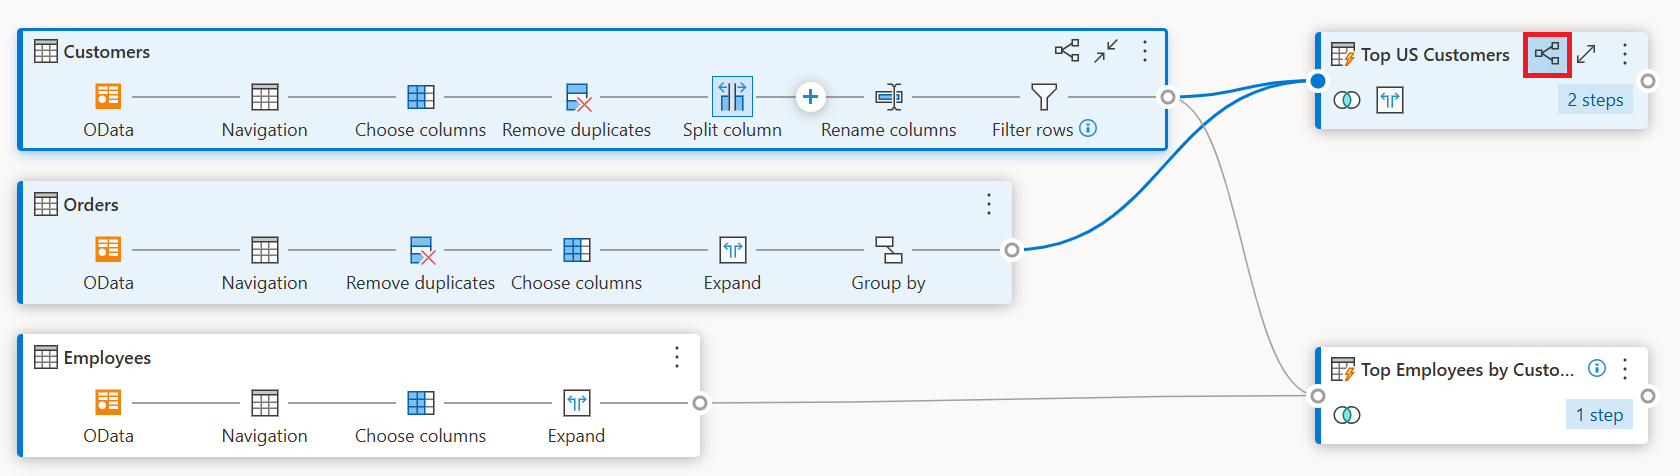Click the Filter rows info icon

(1088, 128)
